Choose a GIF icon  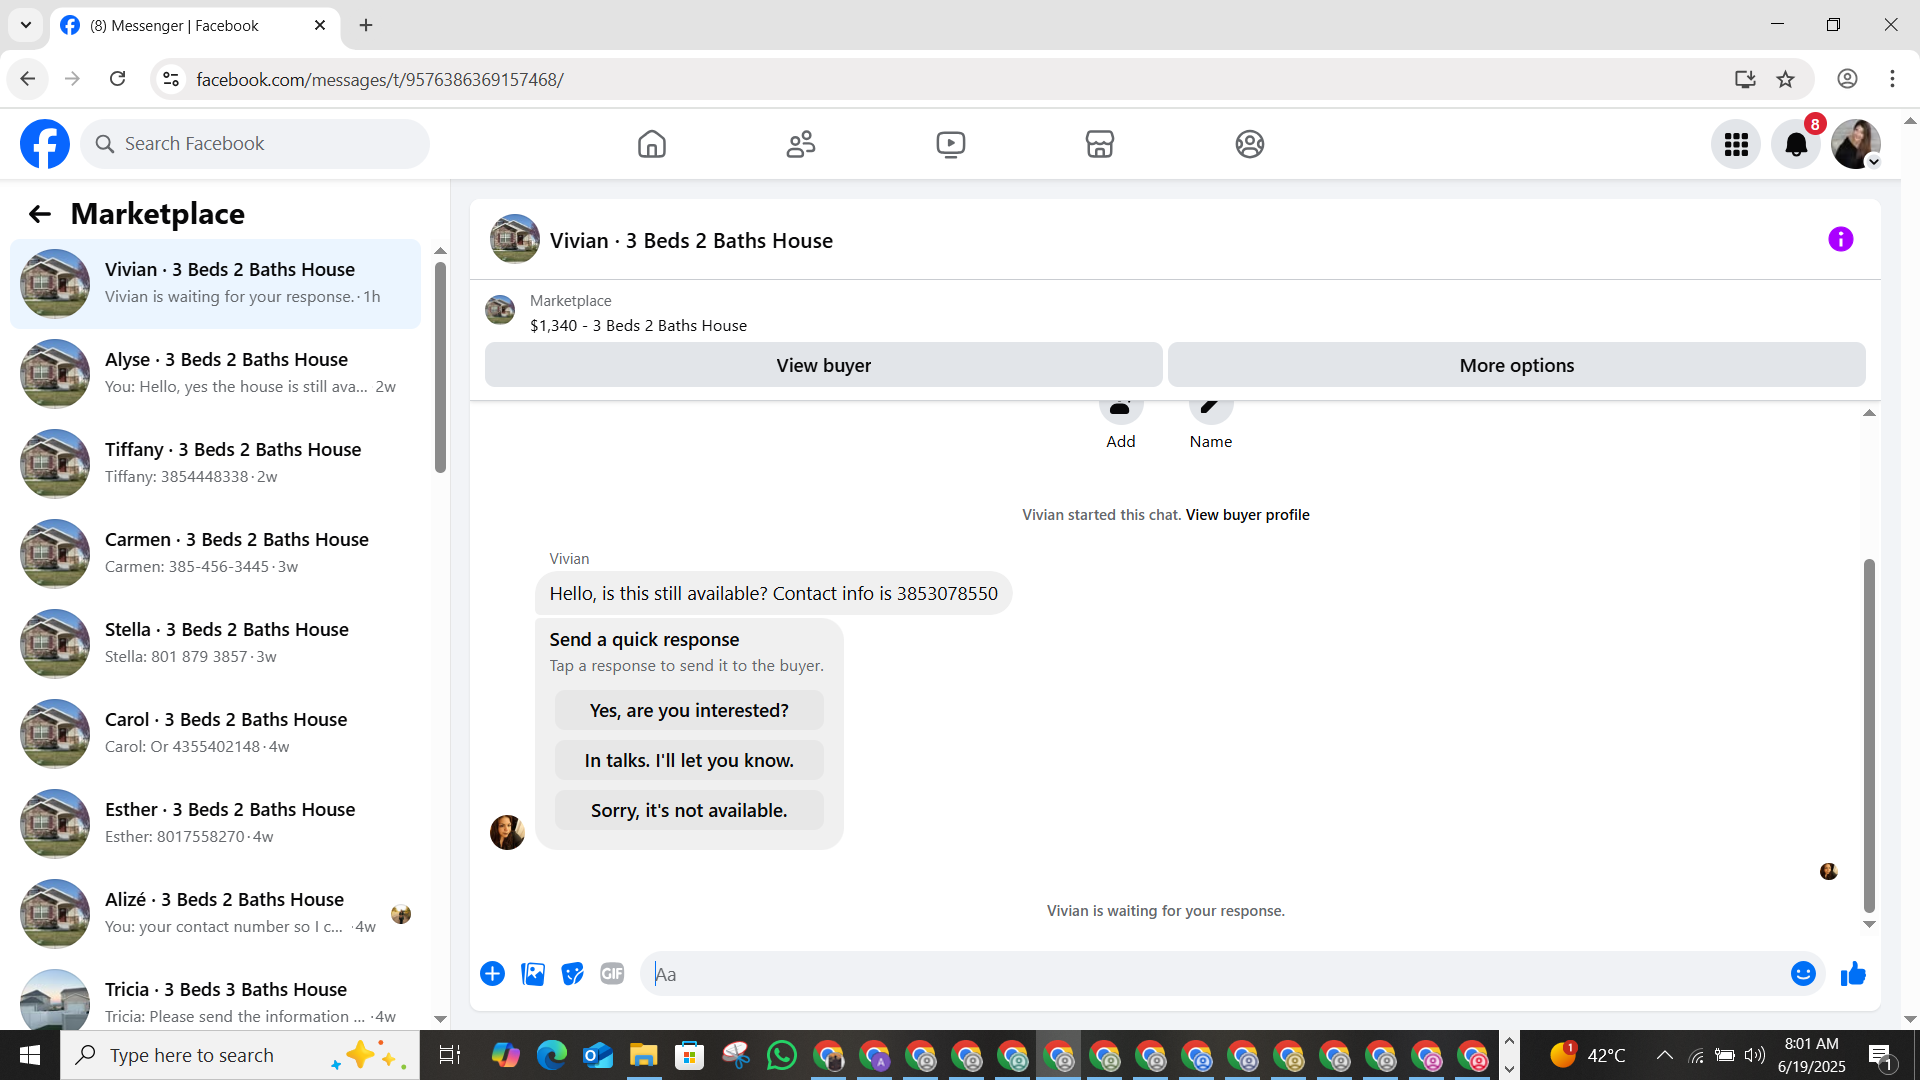(x=612, y=974)
